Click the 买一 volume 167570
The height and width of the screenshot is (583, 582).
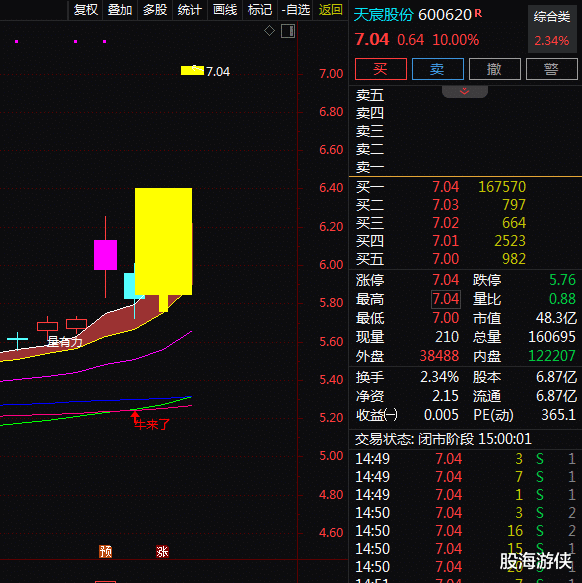pos(502,187)
